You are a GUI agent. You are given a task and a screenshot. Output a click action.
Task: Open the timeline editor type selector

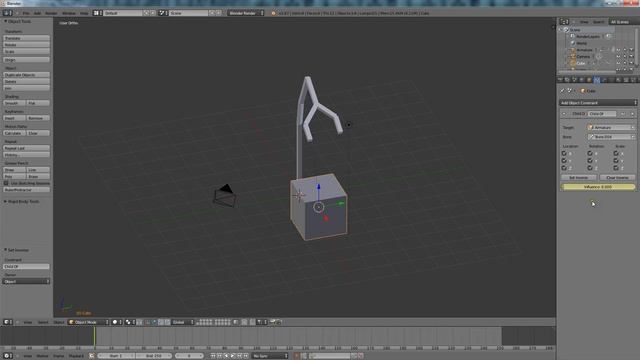click(8, 356)
